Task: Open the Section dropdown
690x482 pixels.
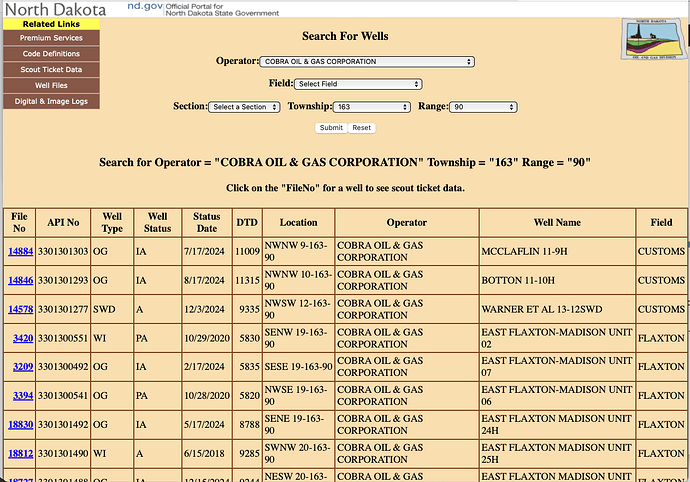Action: (244, 107)
